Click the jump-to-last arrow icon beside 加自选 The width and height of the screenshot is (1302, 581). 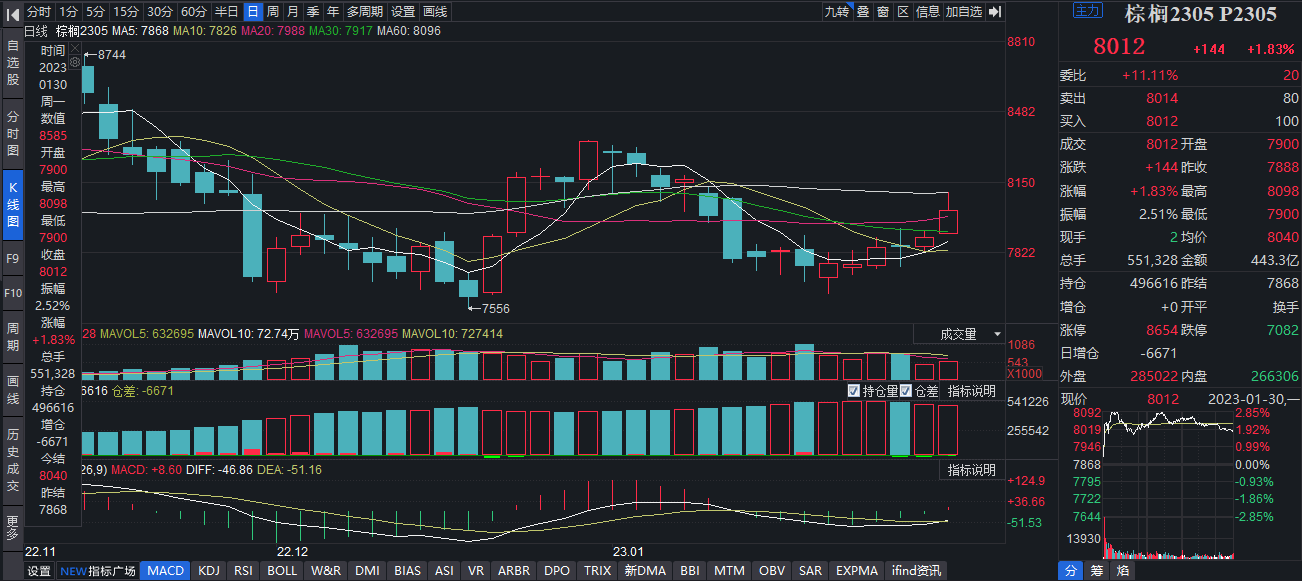pos(995,12)
